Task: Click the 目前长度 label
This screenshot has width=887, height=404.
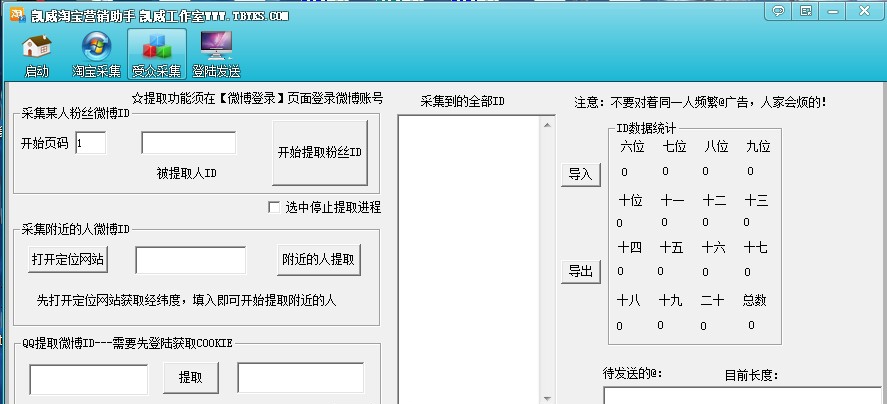Action: pyautogui.click(x=752, y=375)
